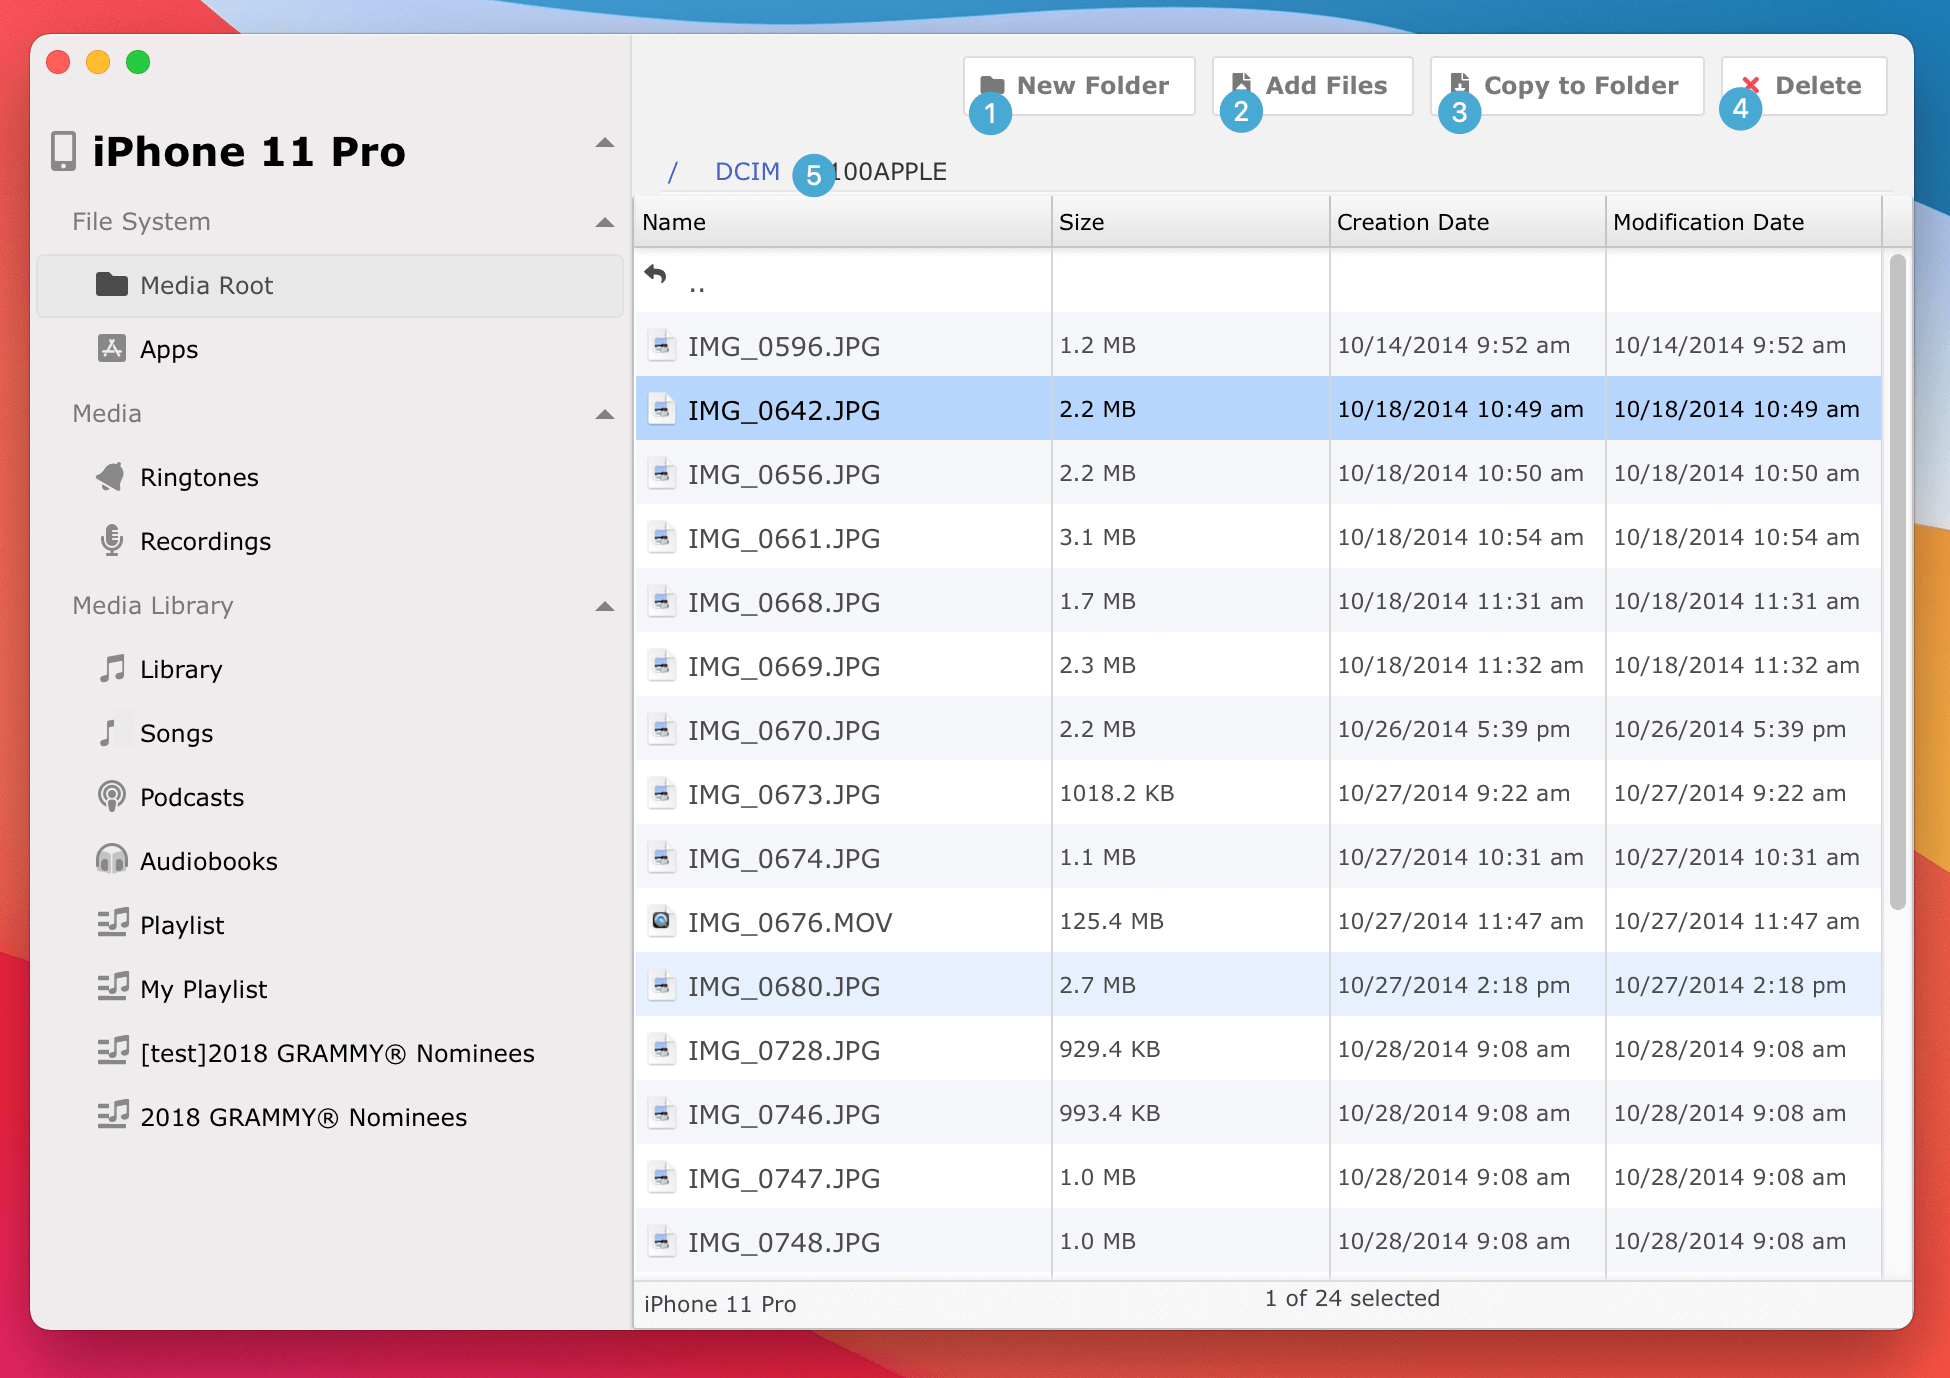Select file IMG_0728.JPG
The width and height of the screenshot is (1950, 1378).
pyautogui.click(x=1258, y=1049)
